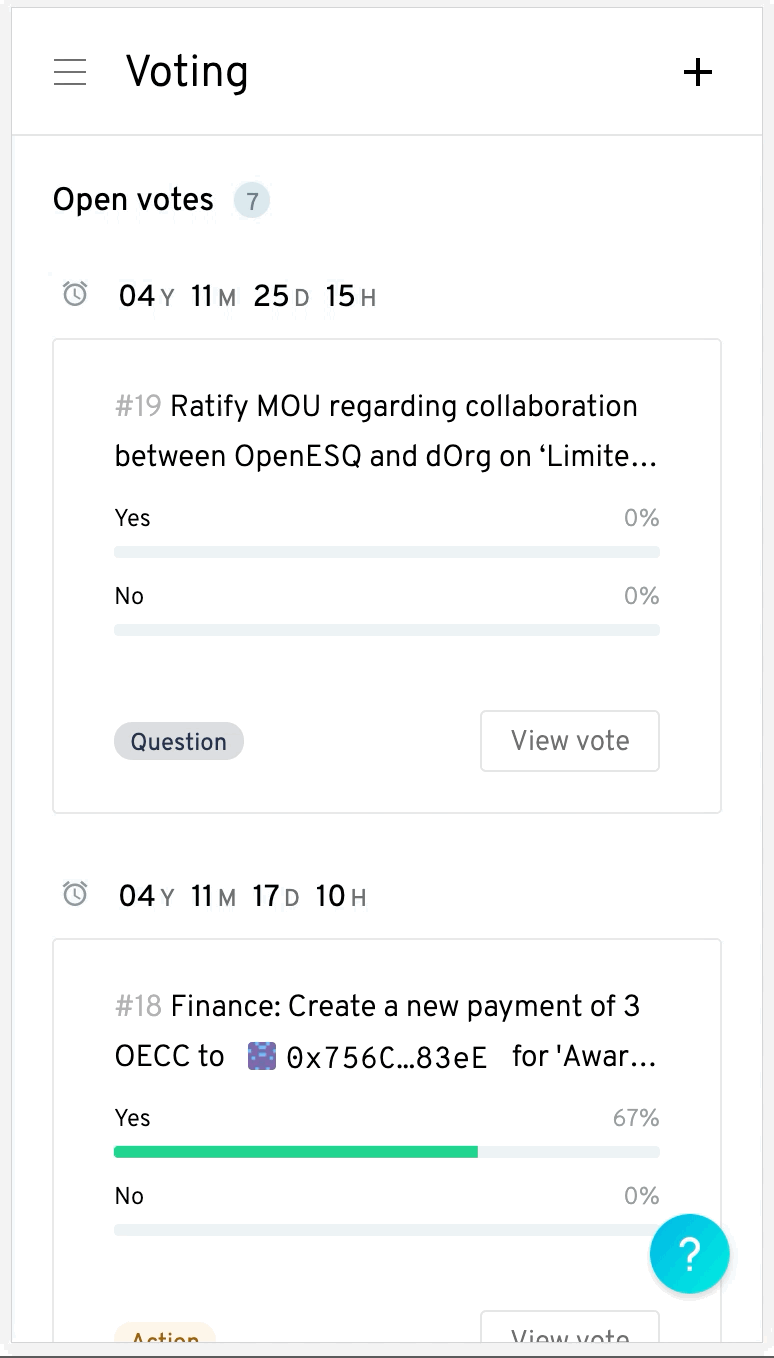
Task: Click the 04Y 11M 25D 15H countdown timer
Action: coord(247,296)
